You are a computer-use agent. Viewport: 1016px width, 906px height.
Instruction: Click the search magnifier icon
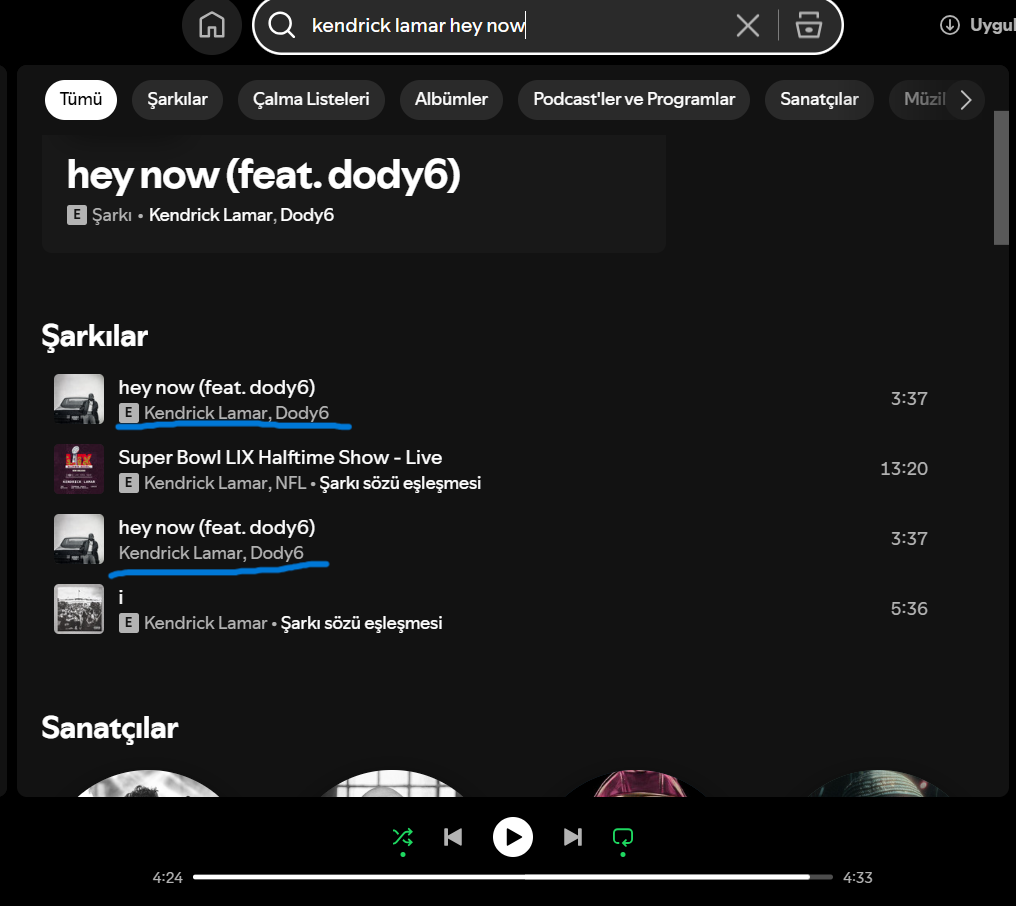pyautogui.click(x=281, y=25)
